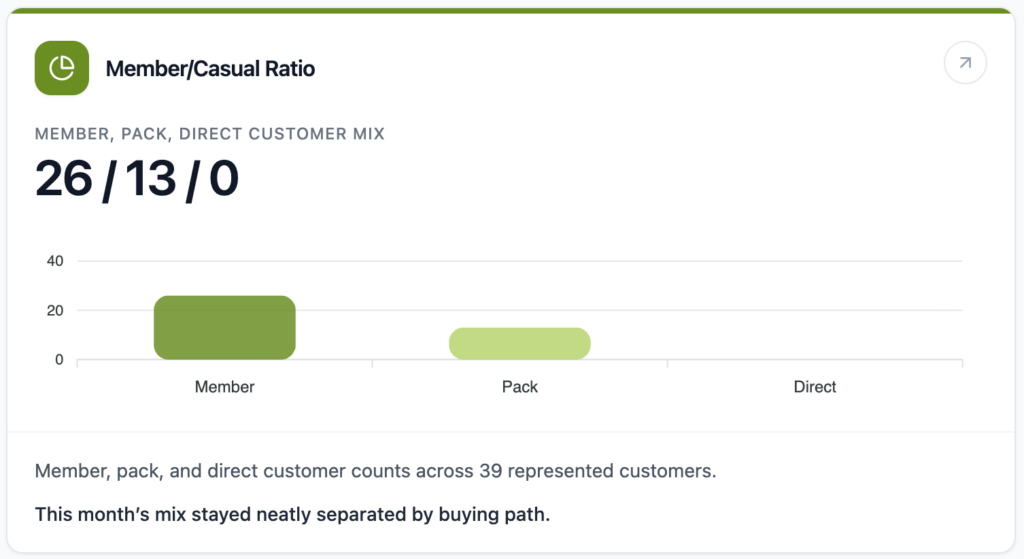Image resolution: width=1024 pixels, height=559 pixels.
Task: Click the Pack x-axis label
Action: (520, 387)
